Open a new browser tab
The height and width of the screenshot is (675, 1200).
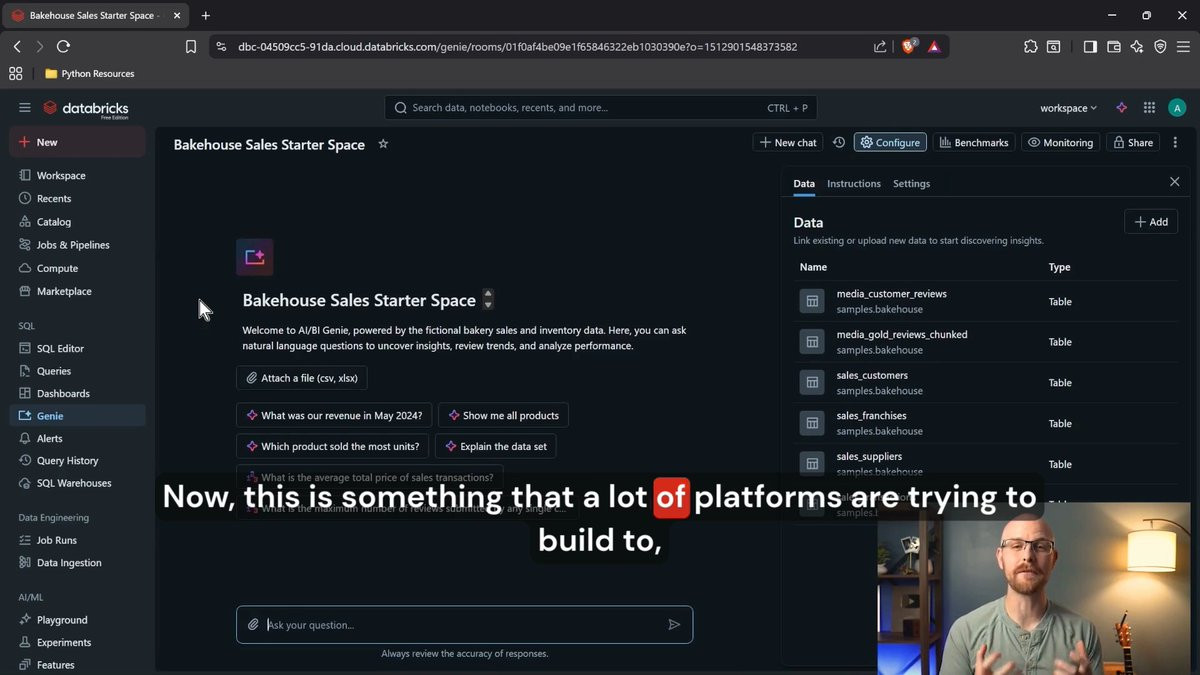206,15
